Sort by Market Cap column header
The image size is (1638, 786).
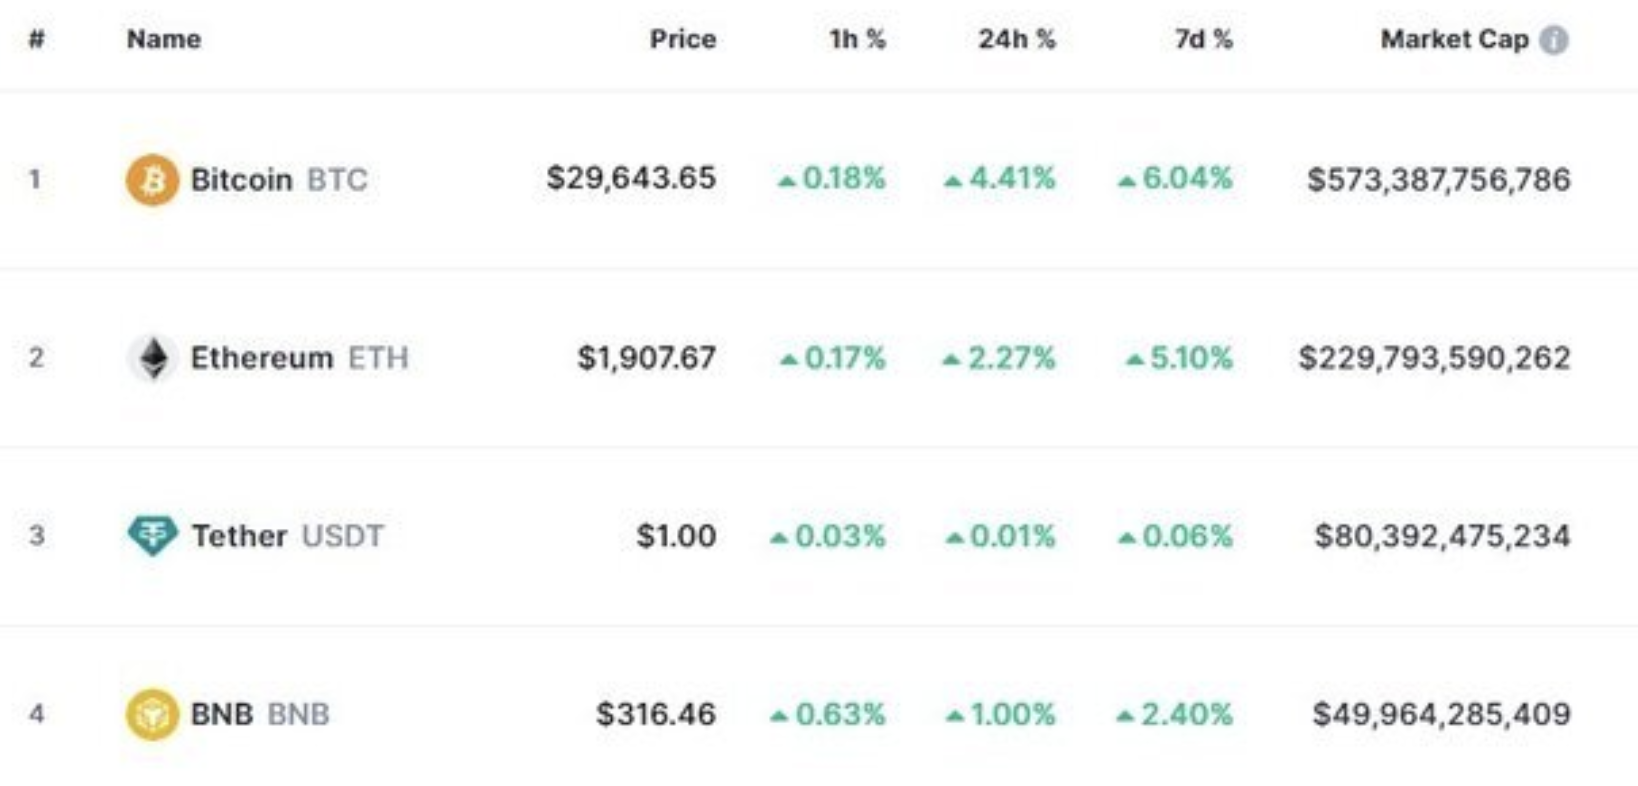[x=1455, y=39]
